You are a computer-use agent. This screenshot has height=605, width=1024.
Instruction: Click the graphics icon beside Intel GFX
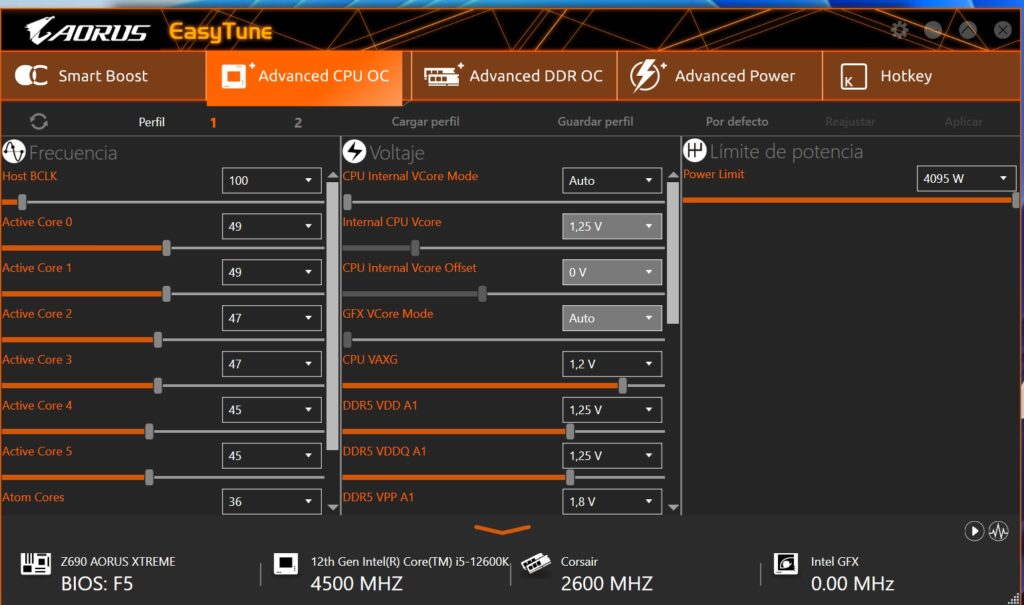tap(786, 564)
